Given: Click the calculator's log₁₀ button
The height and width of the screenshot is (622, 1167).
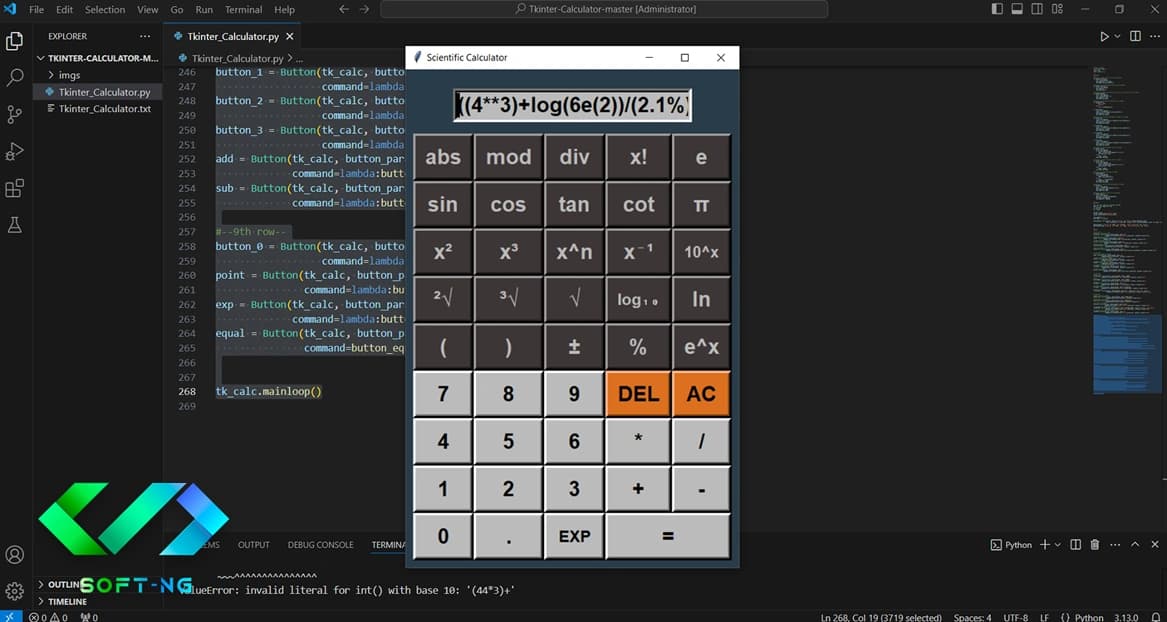Looking at the screenshot, I should coord(638,300).
